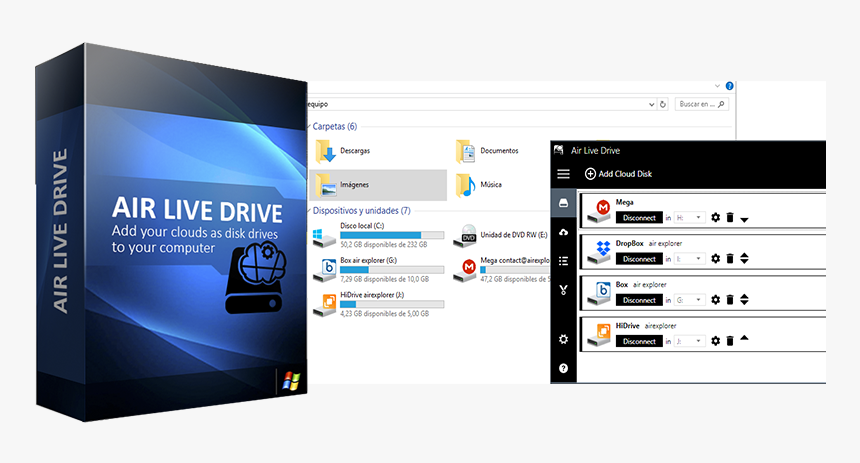Refresh the Explorer address bar

click(x=663, y=104)
